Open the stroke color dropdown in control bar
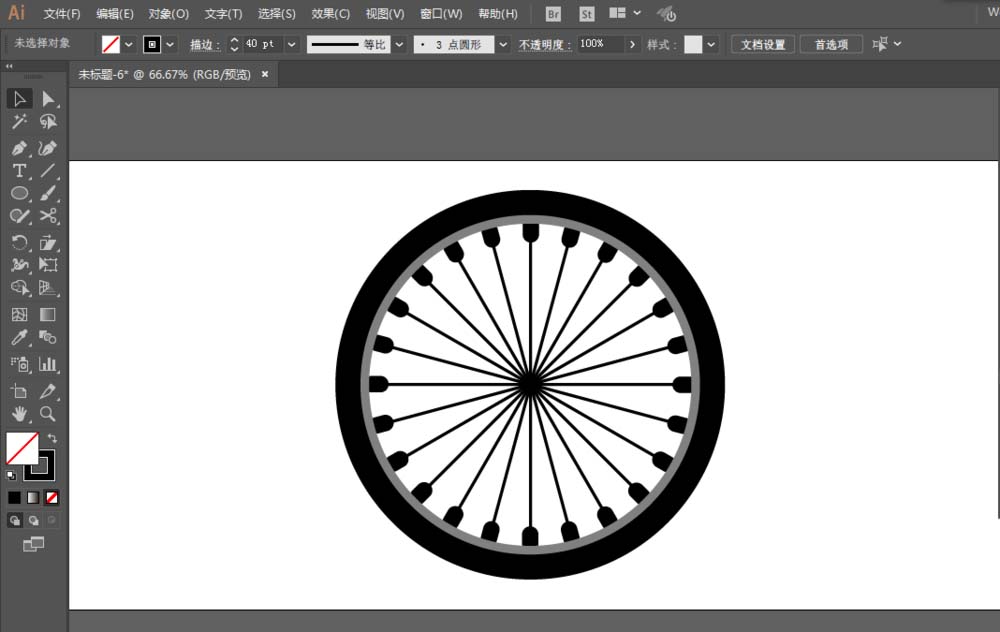1000x632 pixels. (170, 45)
